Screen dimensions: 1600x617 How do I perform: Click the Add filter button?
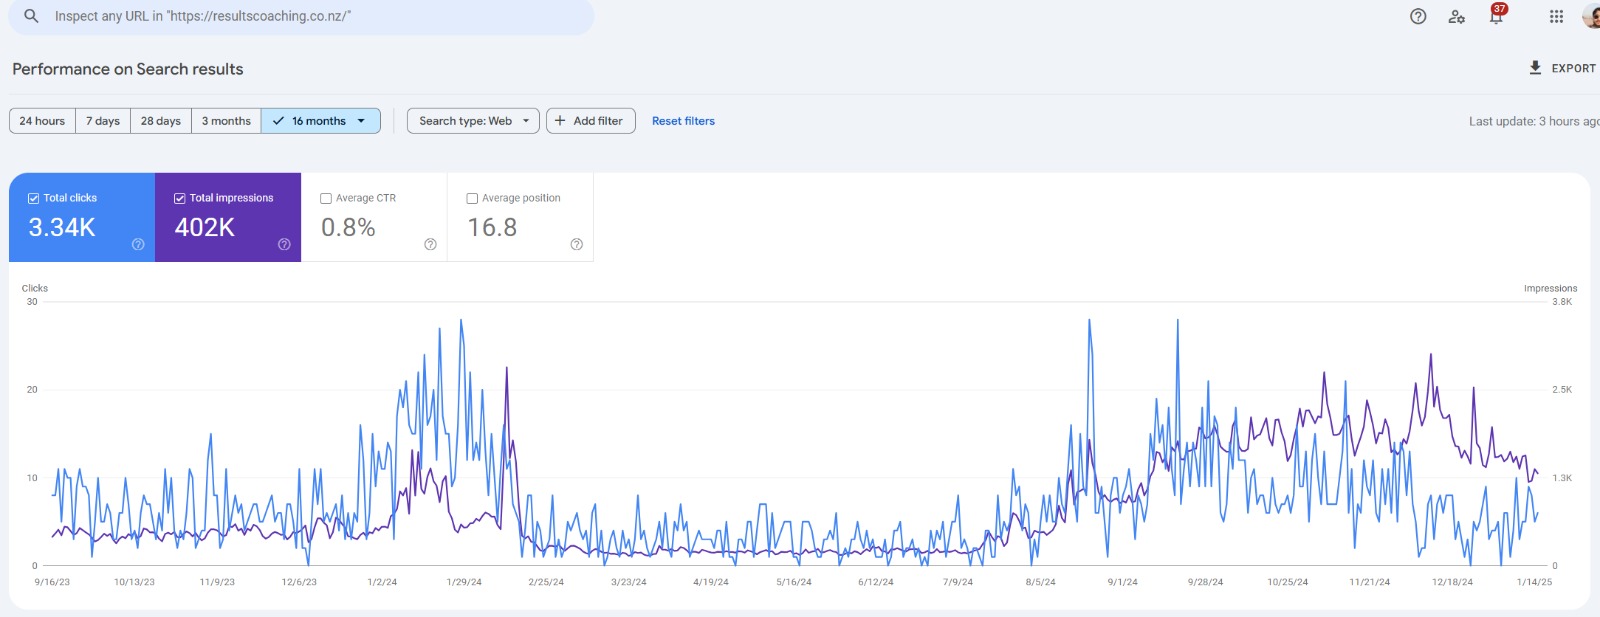point(590,121)
